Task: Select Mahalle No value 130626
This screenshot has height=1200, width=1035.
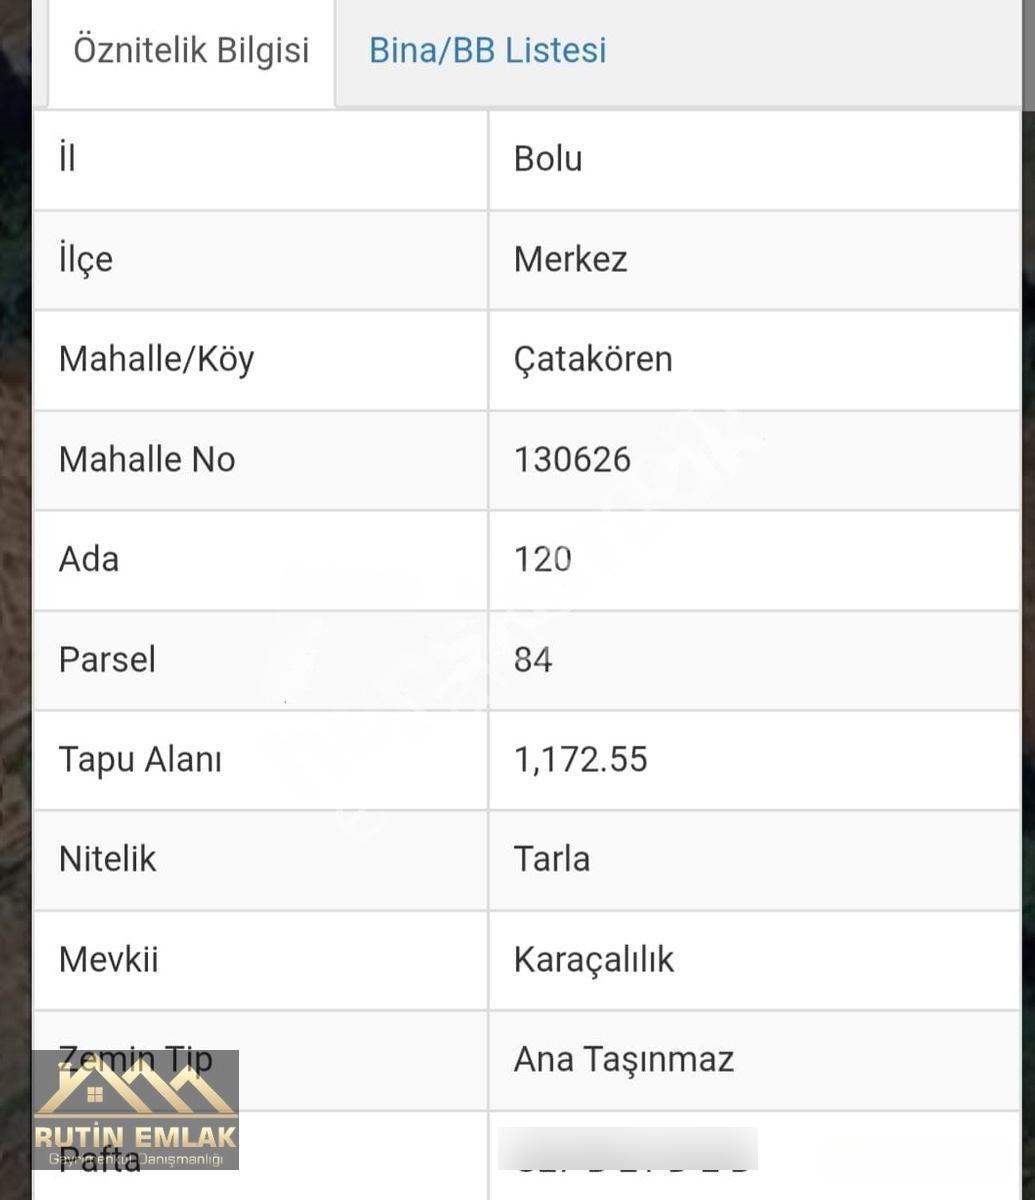Action: pos(572,460)
